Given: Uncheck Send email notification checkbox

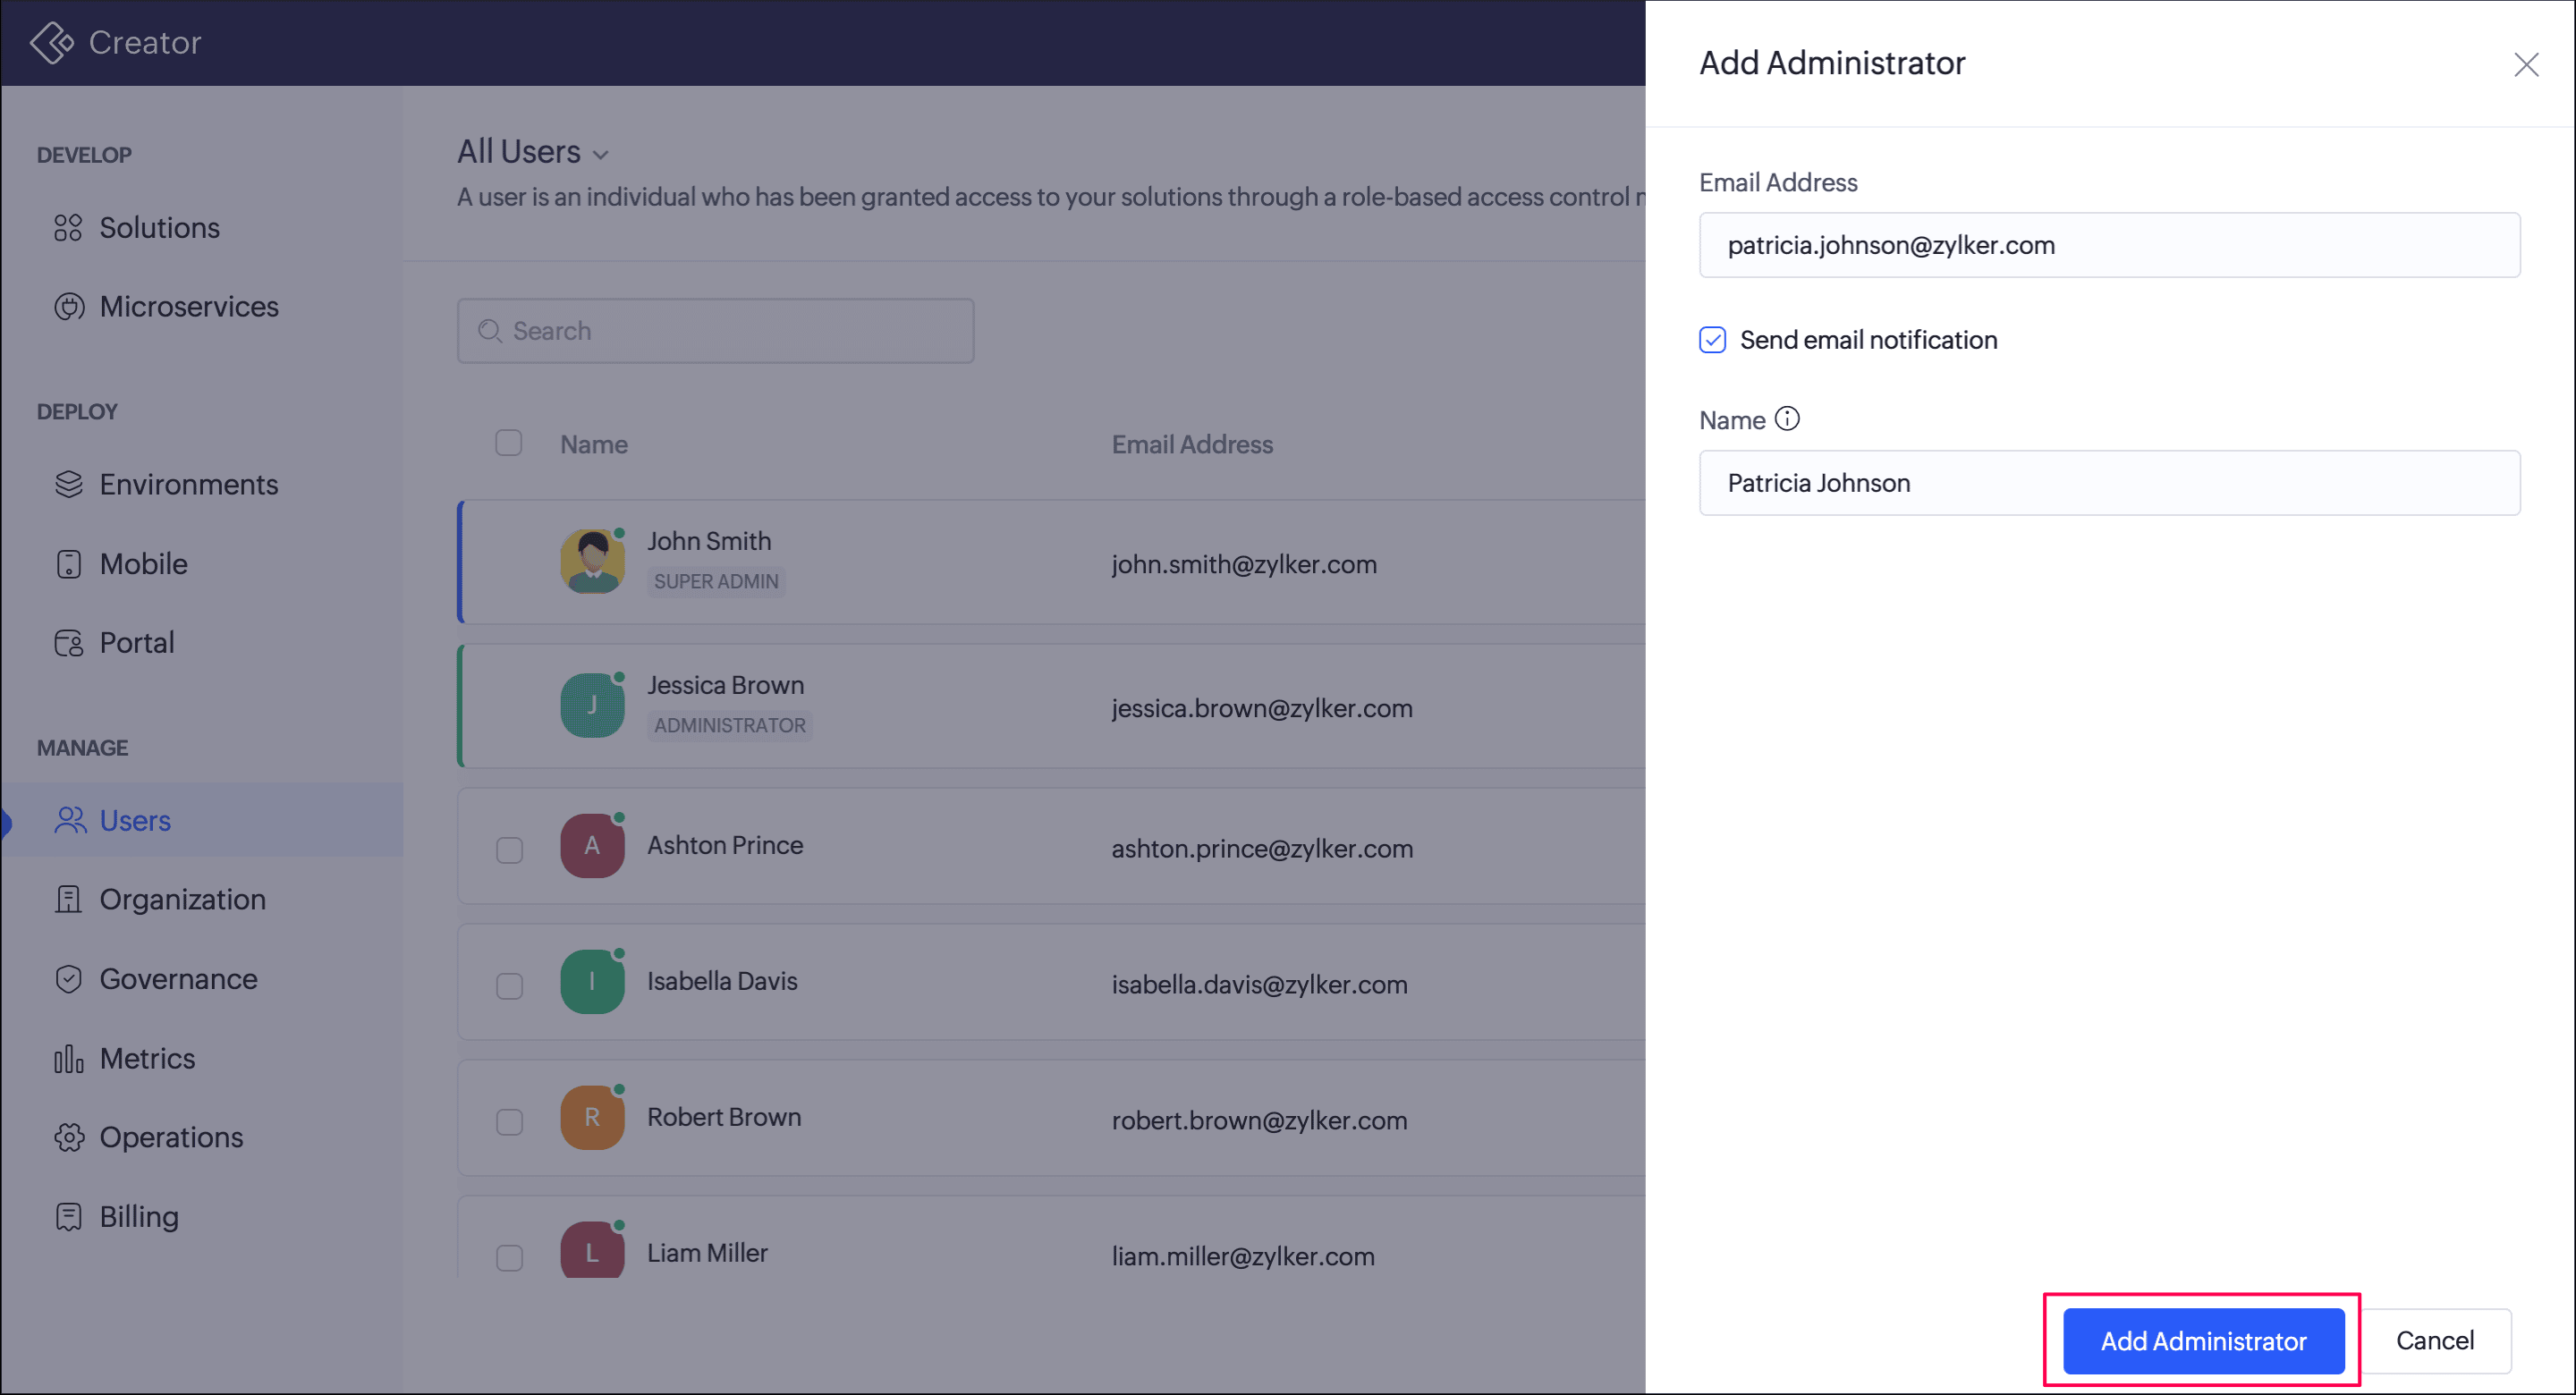Looking at the screenshot, I should click(1712, 340).
